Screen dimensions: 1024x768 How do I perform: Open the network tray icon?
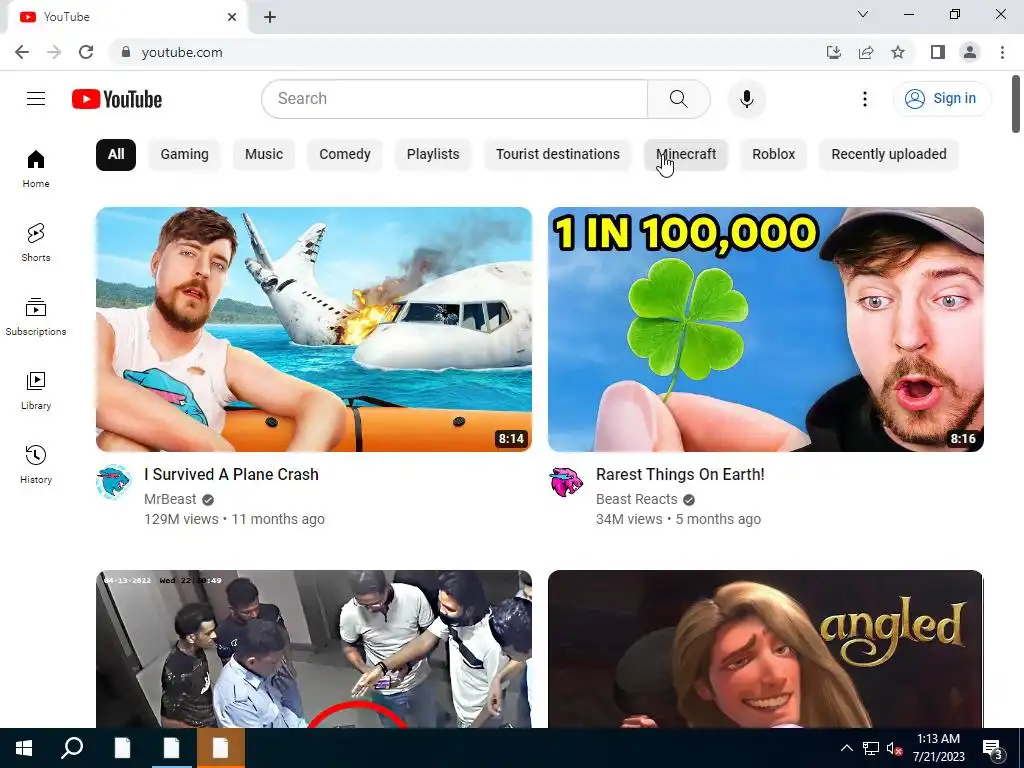871,748
